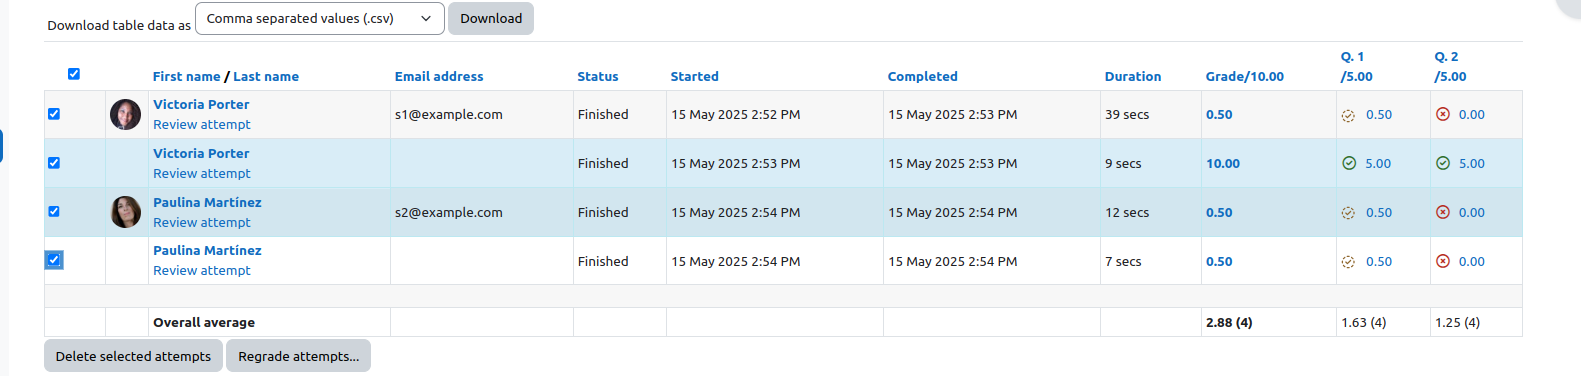
Task: Uncheck the 7 secs attempt checkbox
Action: point(54,260)
